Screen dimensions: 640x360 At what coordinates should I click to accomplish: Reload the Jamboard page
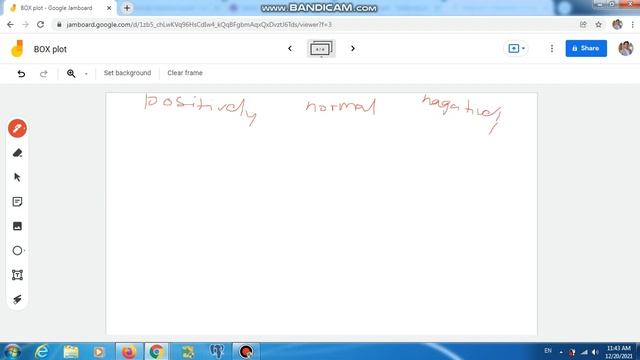coord(40,25)
